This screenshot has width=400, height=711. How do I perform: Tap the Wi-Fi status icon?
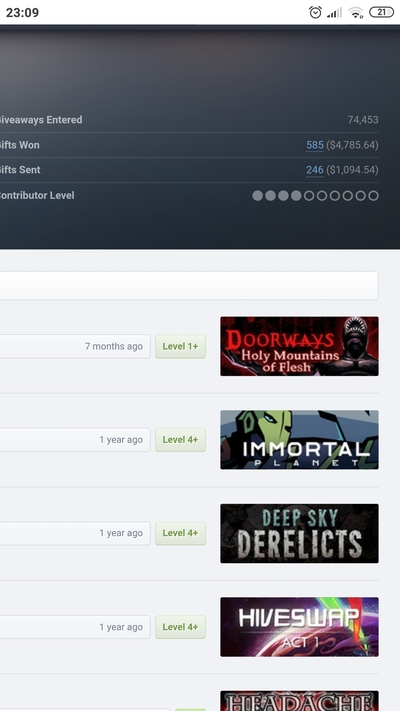[x=356, y=13]
